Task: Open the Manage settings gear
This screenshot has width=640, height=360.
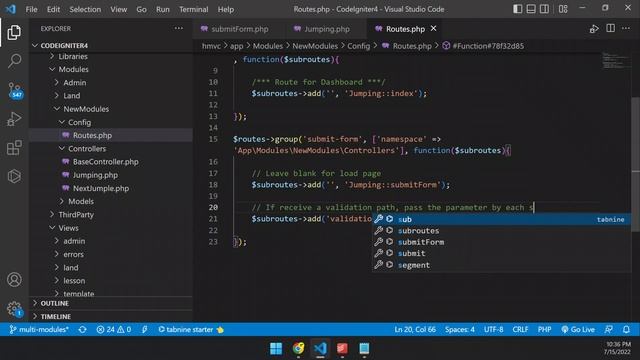Action: tap(15, 309)
